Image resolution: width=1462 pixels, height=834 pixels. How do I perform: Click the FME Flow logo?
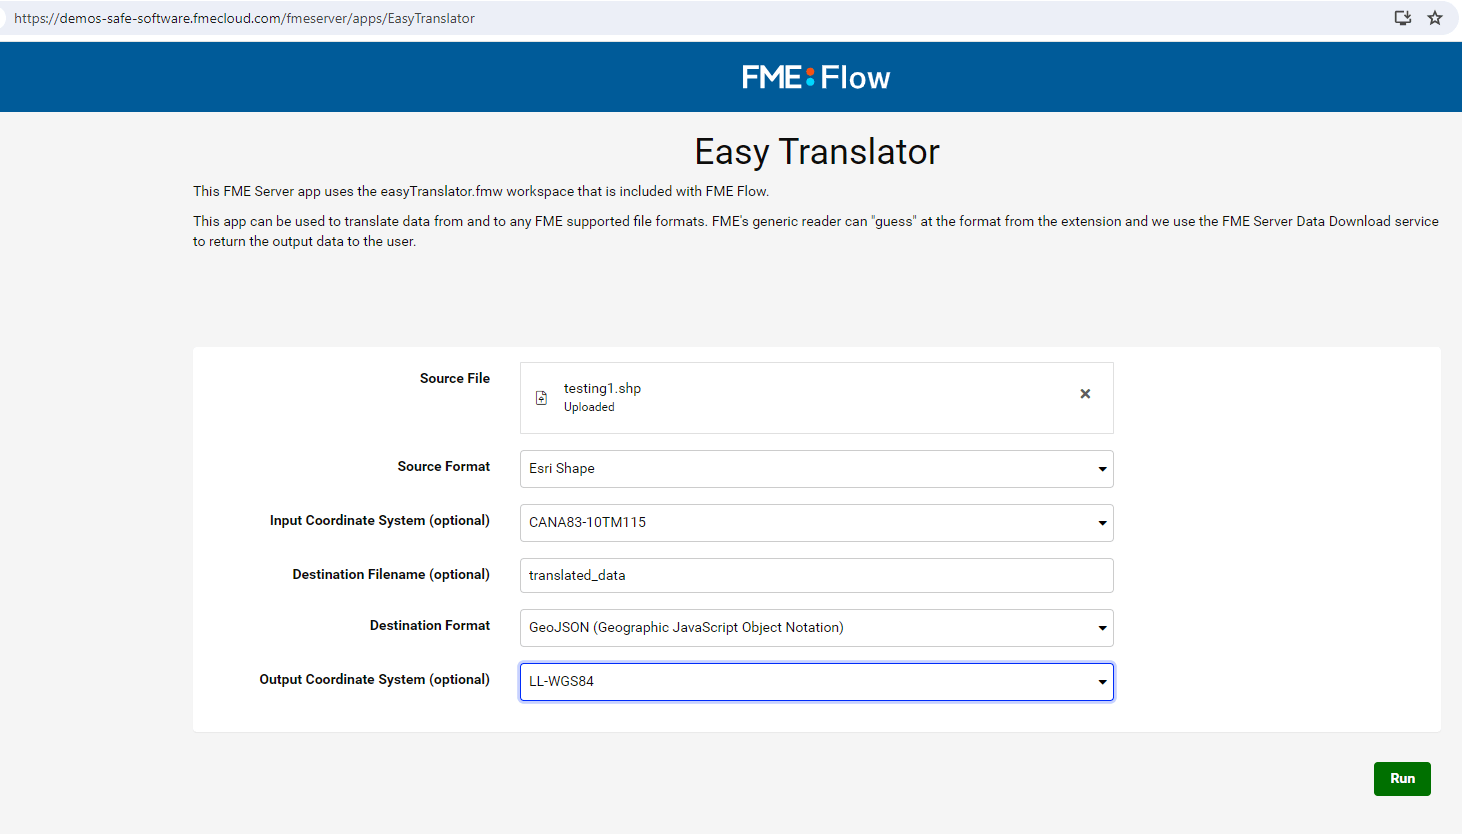pyautogui.click(x=816, y=77)
